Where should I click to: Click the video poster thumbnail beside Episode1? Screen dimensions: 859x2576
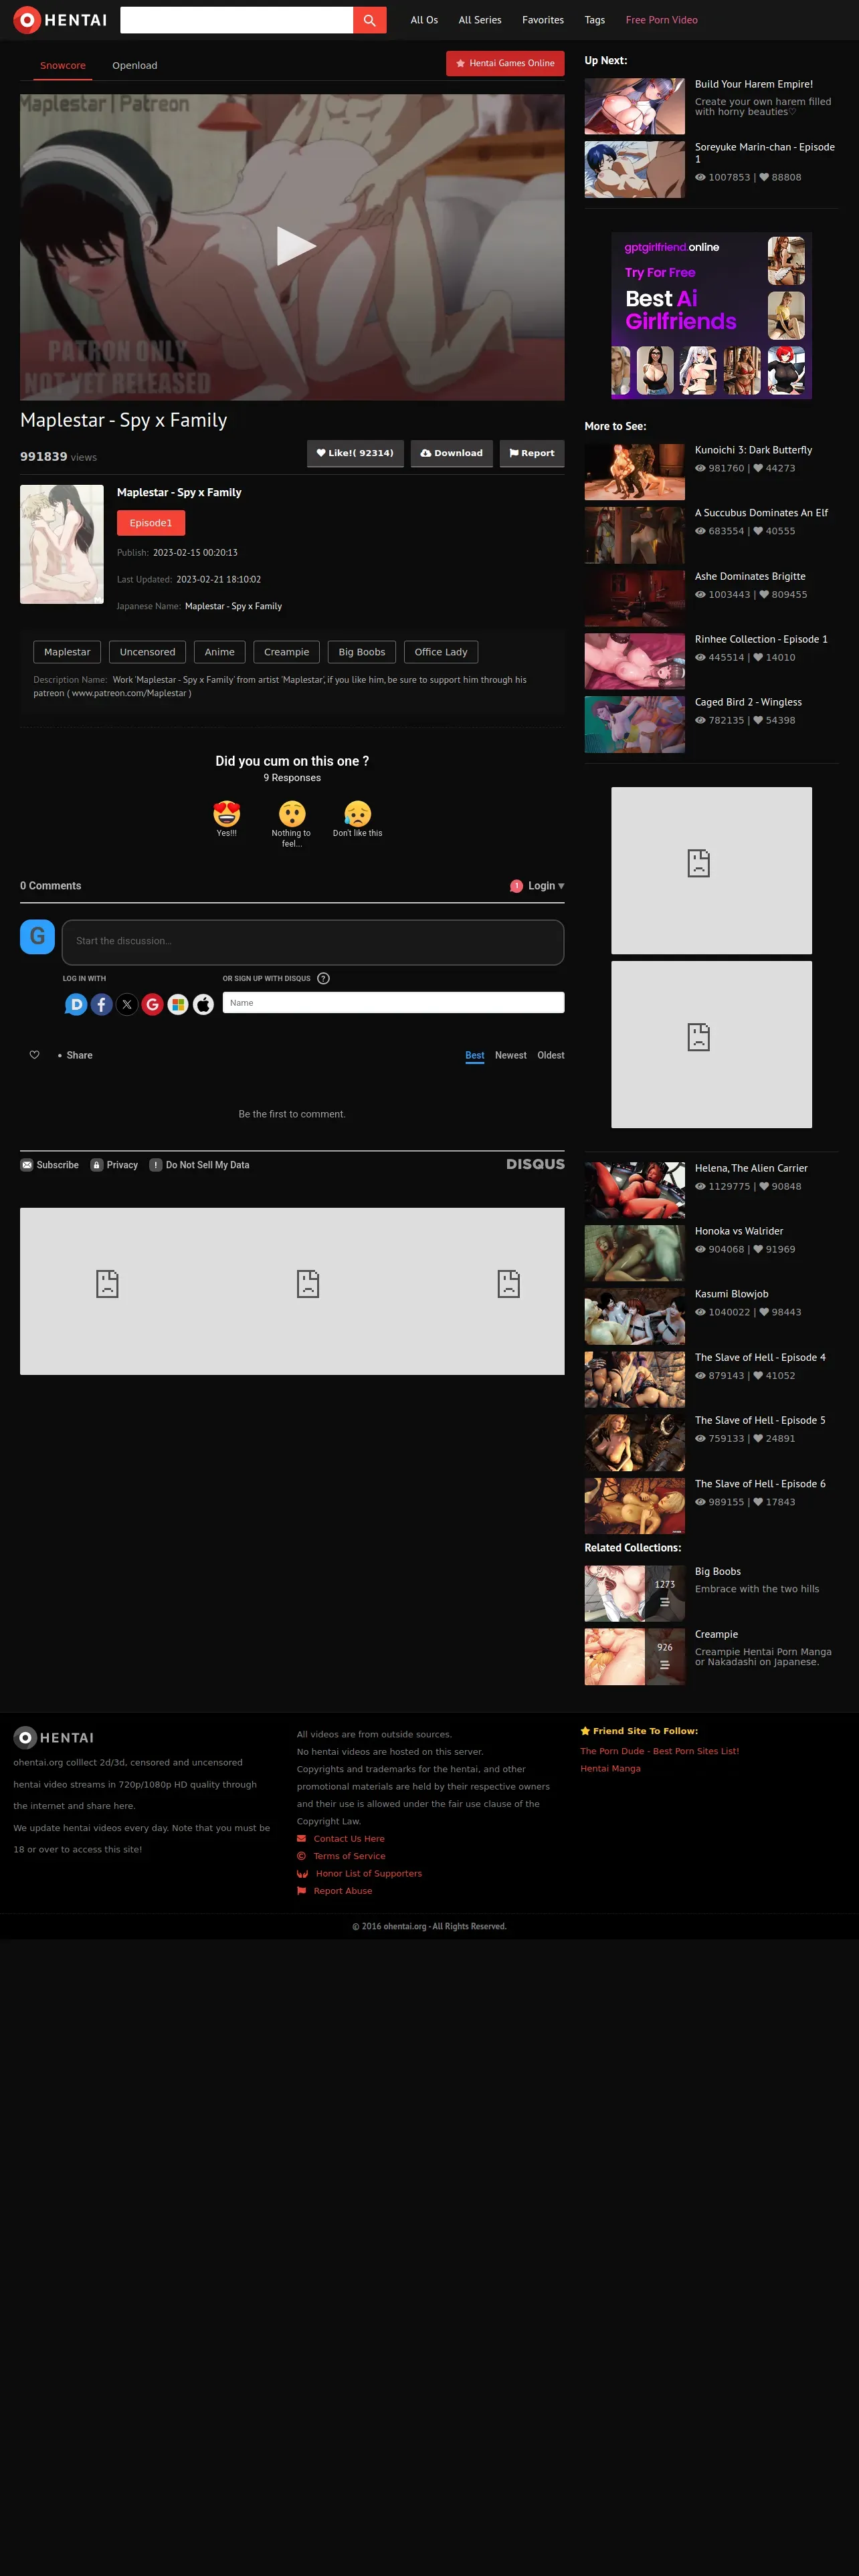click(x=62, y=544)
